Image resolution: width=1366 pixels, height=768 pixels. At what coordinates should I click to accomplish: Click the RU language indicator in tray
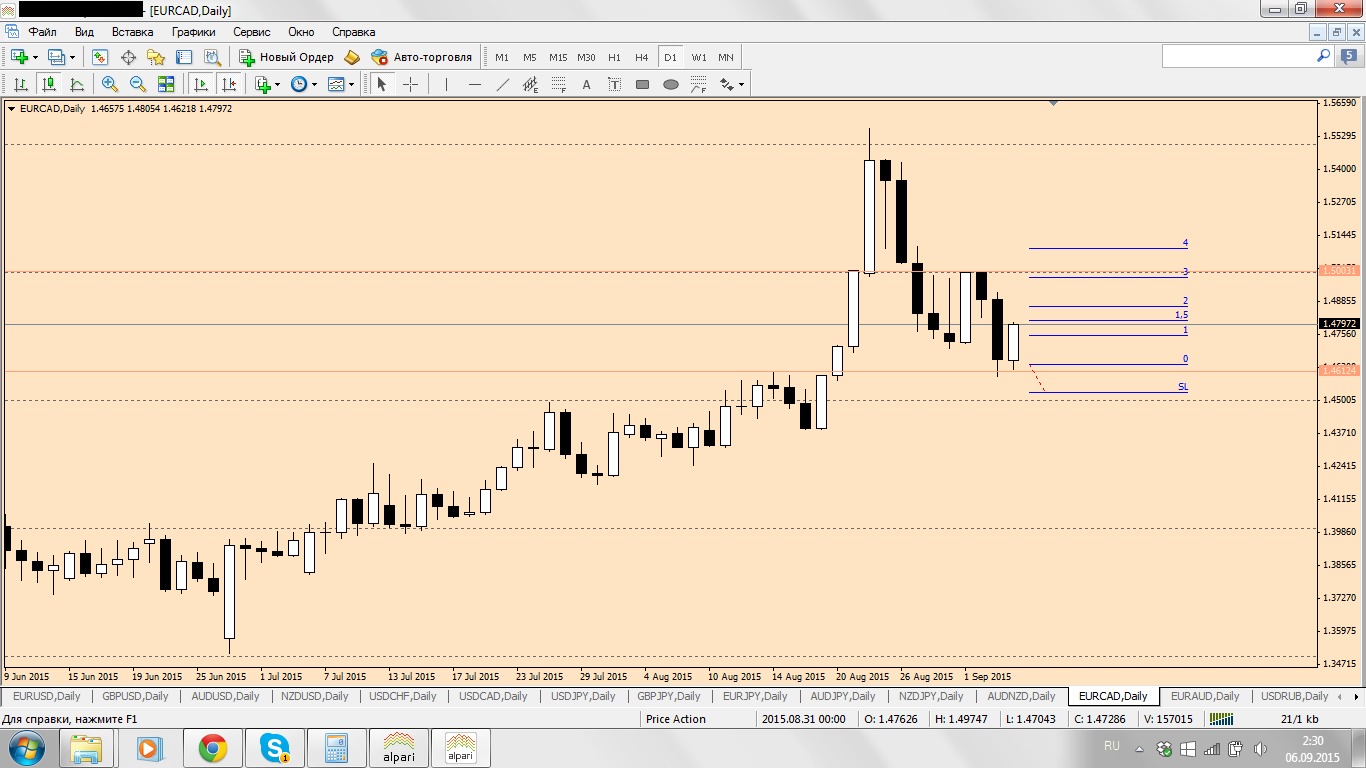pos(1111,746)
